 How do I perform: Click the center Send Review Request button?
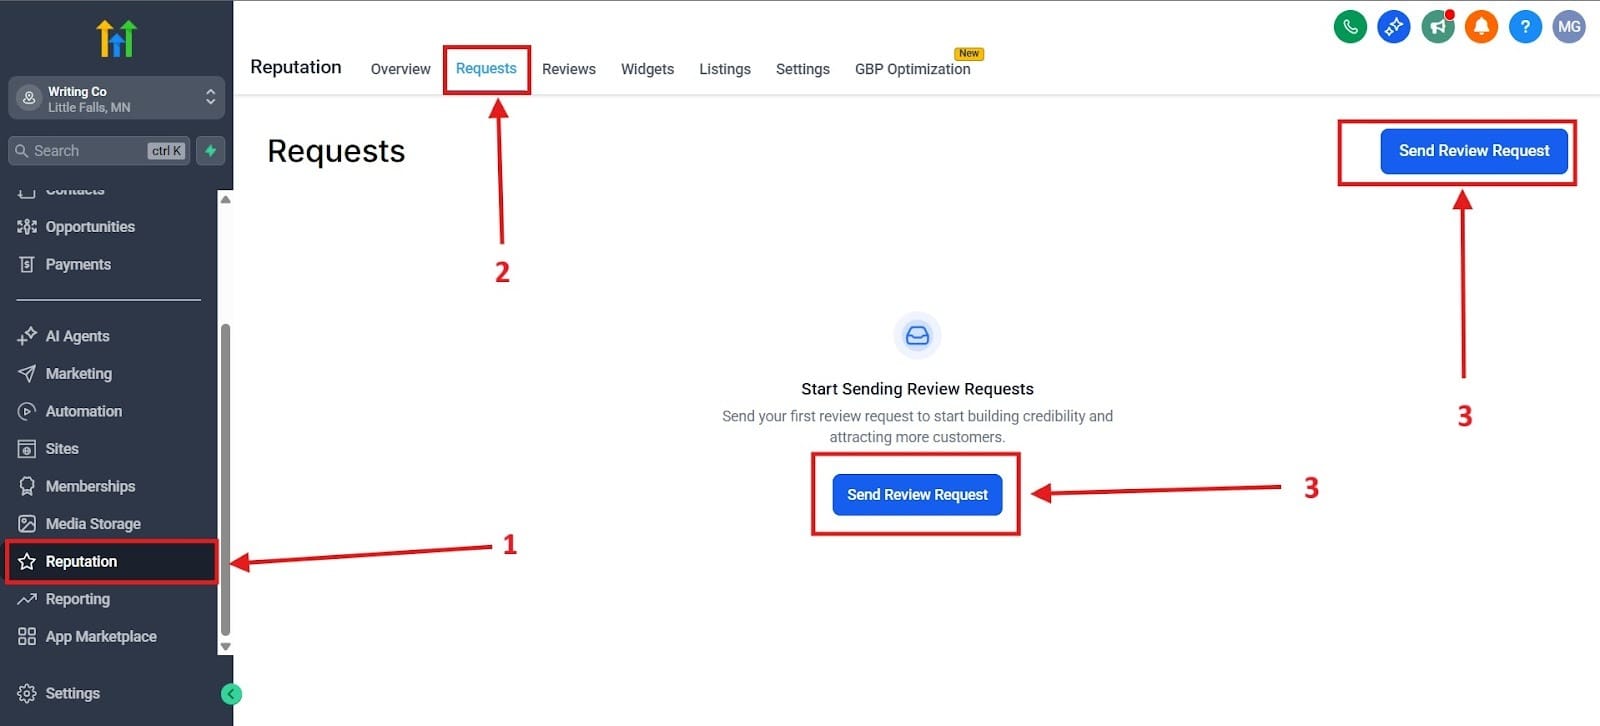tap(917, 495)
